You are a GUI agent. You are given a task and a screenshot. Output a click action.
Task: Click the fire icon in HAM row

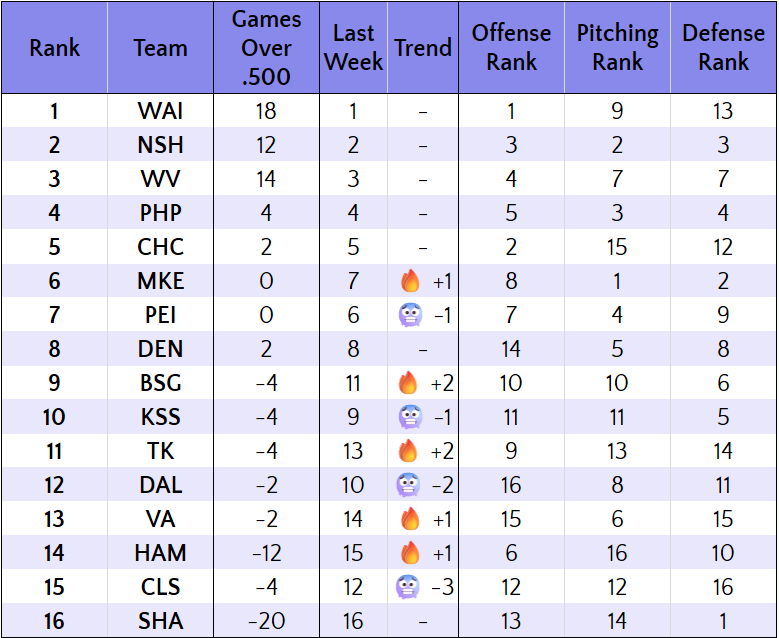point(408,554)
